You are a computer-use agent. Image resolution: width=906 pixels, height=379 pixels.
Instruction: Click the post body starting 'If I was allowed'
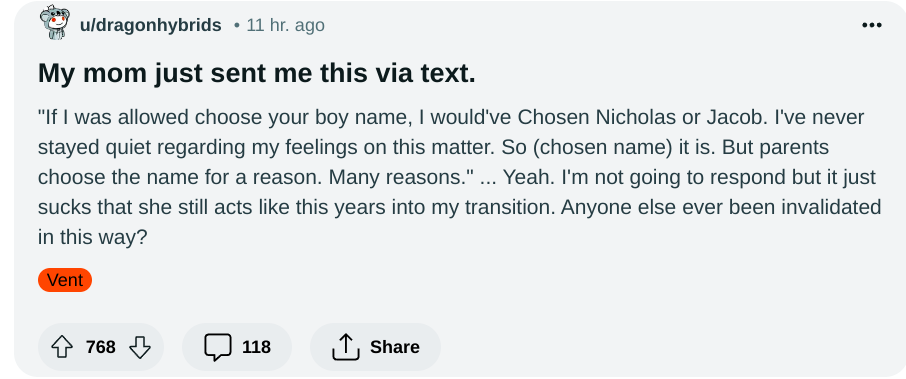tap(459, 177)
